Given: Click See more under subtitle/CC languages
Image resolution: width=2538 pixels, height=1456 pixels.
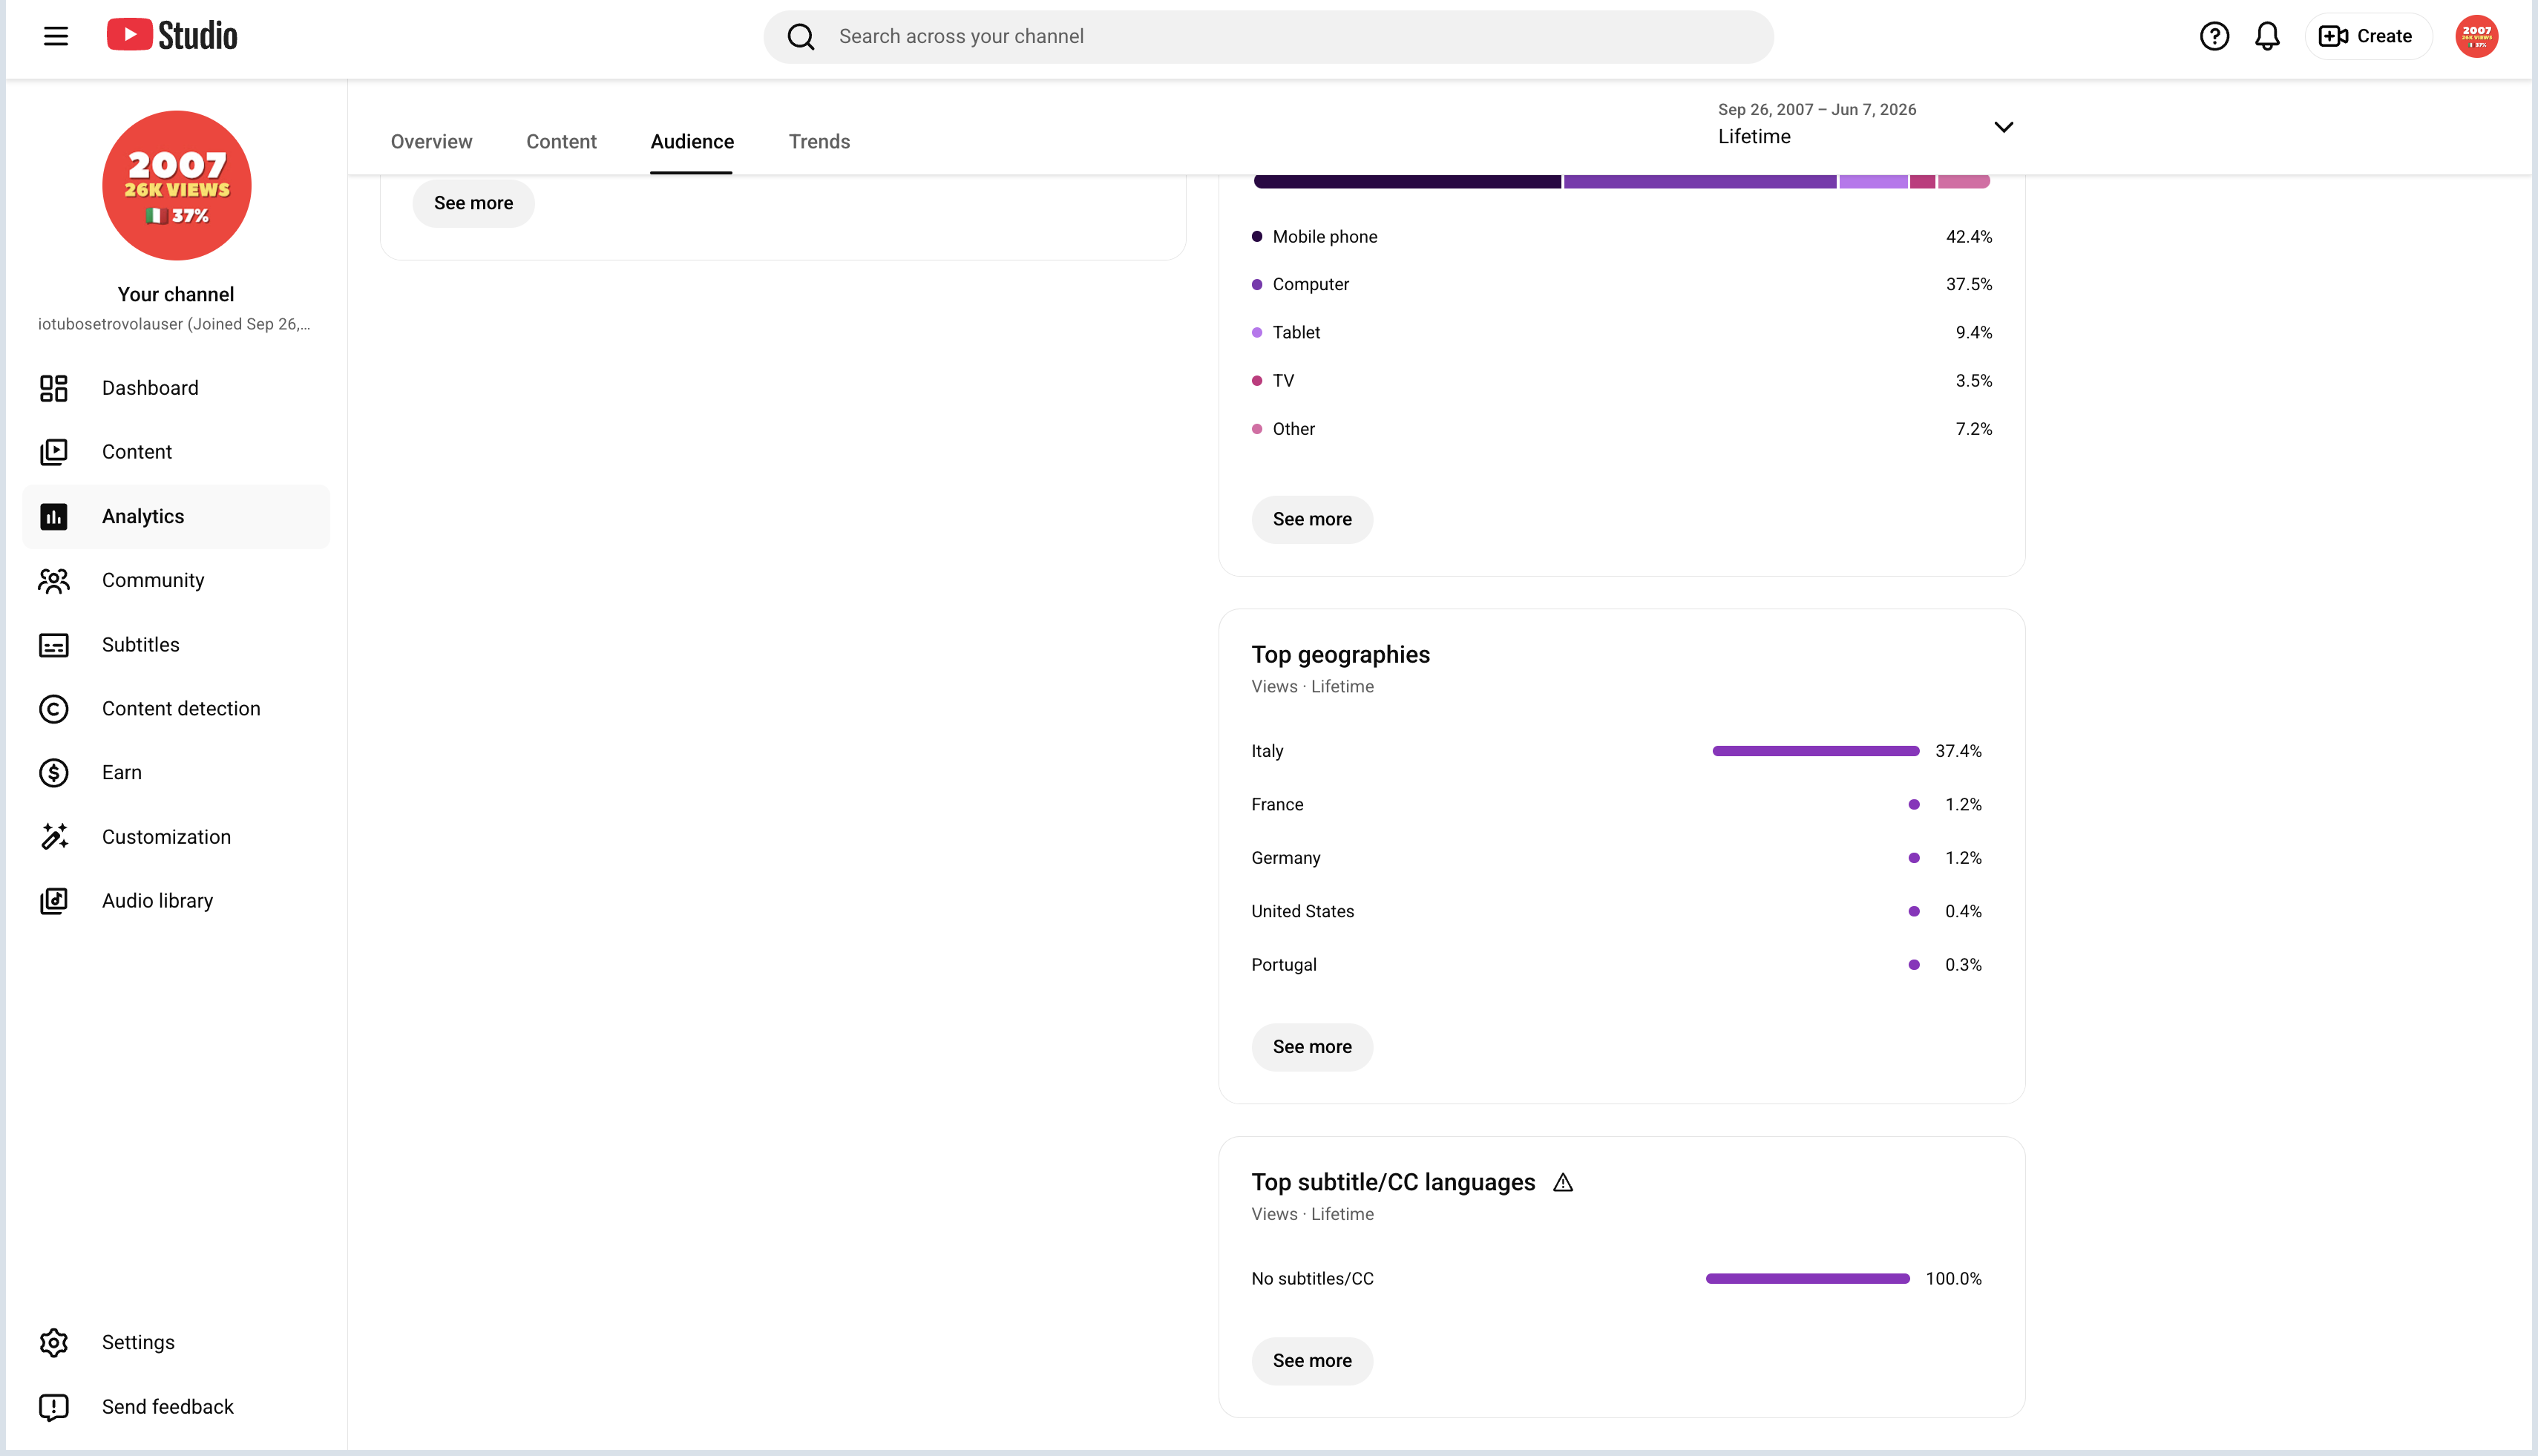Looking at the screenshot, I should (x=1312, y=1361).
